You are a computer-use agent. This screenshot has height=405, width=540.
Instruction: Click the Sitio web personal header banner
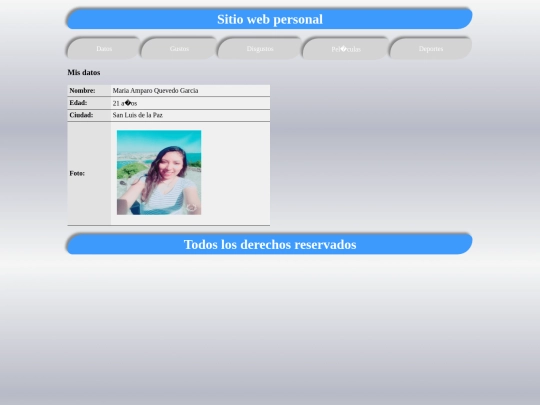coord(270,19)
